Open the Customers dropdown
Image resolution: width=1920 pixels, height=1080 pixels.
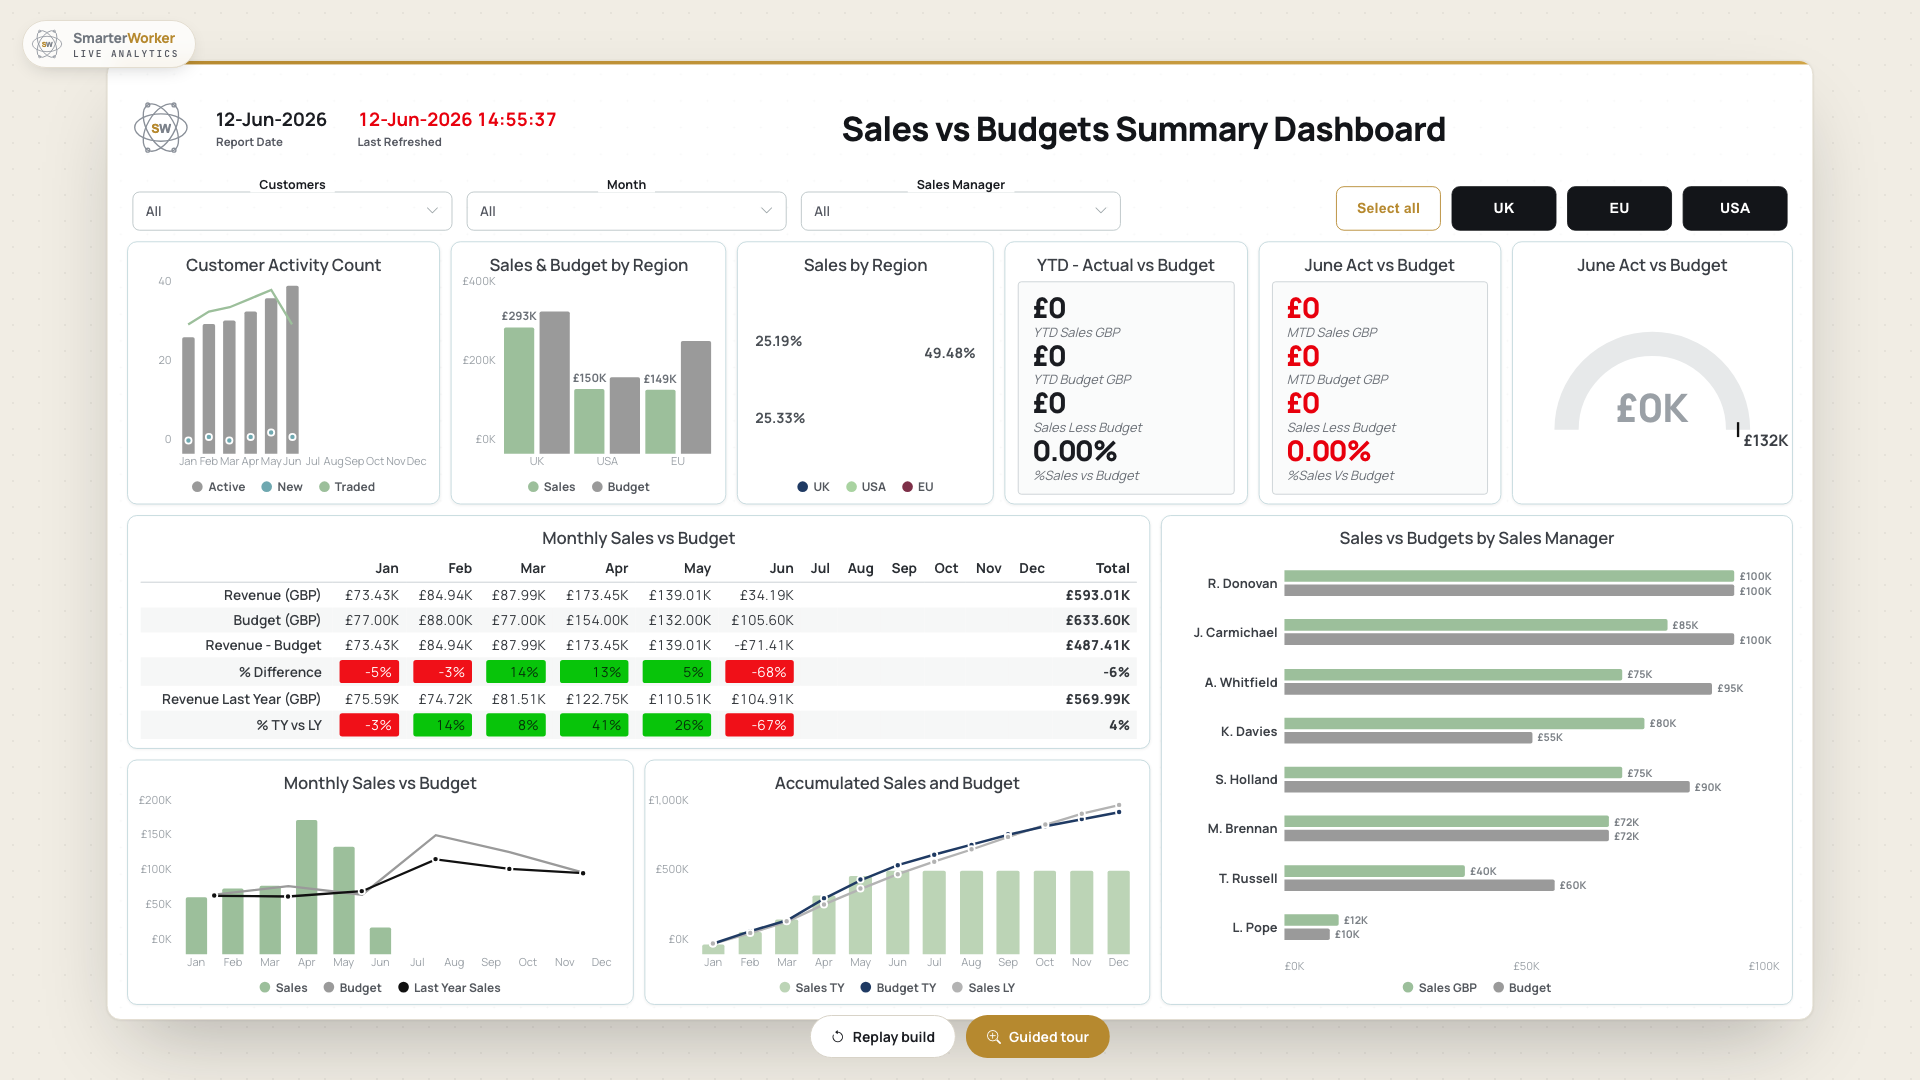[x=292, y=211]
